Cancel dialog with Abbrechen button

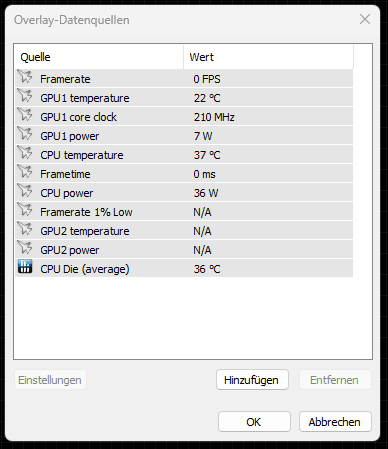click(x=335, y=422)
